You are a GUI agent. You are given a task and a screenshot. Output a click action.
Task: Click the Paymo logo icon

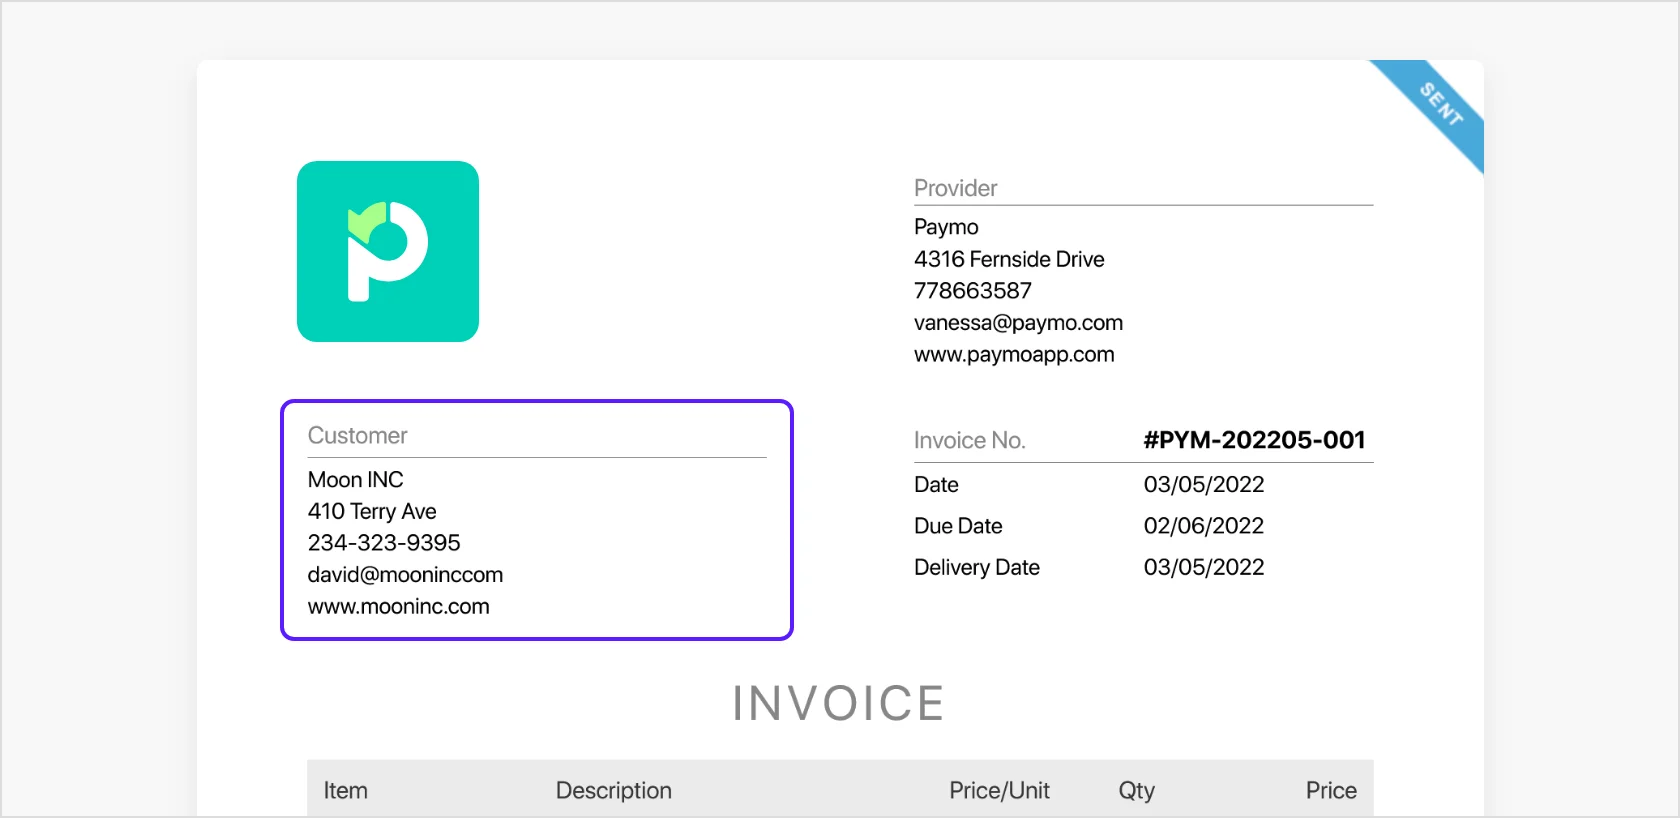[x=388, y=251]
